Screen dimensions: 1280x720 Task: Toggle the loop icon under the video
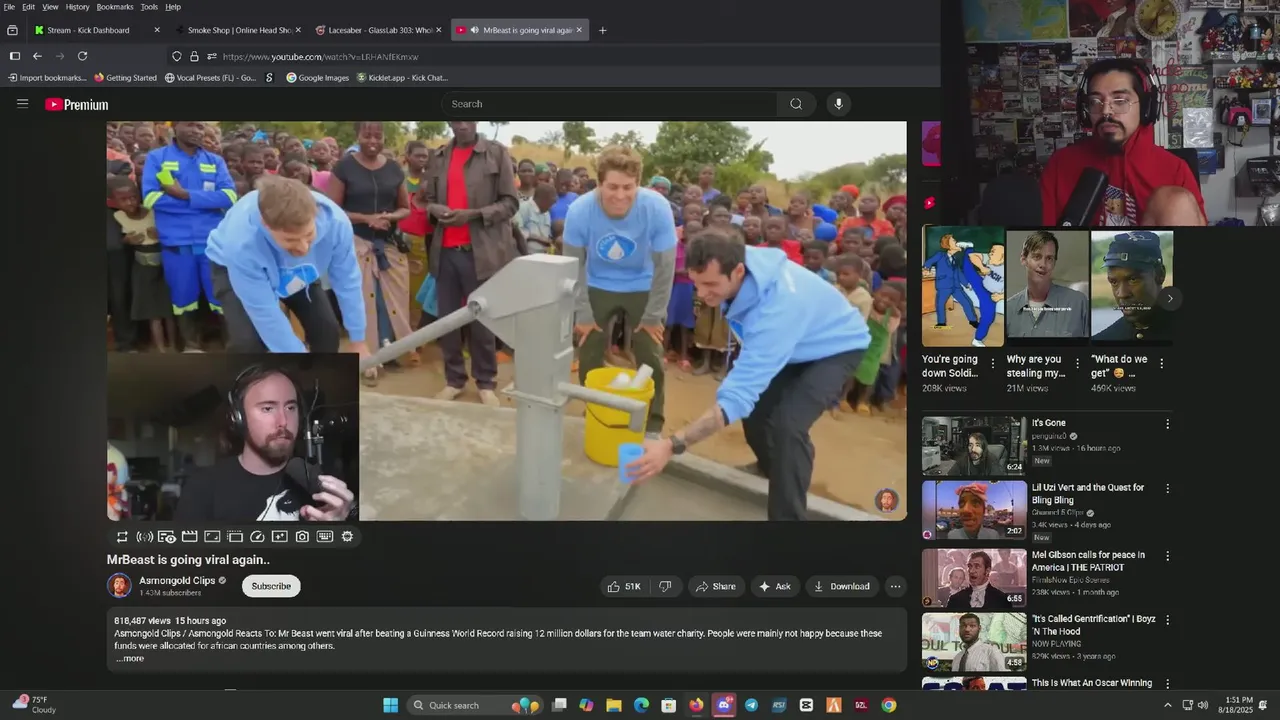click(122, 537)
